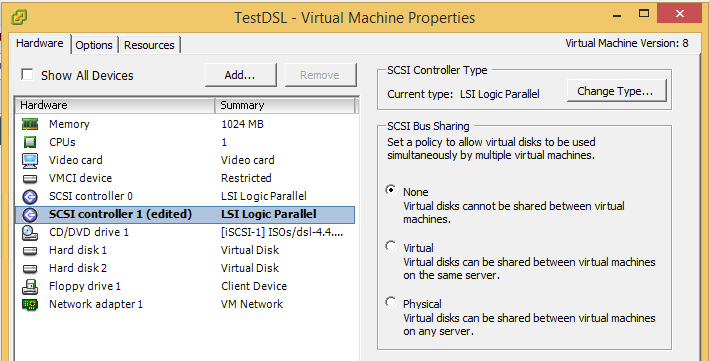Click the Remove button

coord(320,75)
